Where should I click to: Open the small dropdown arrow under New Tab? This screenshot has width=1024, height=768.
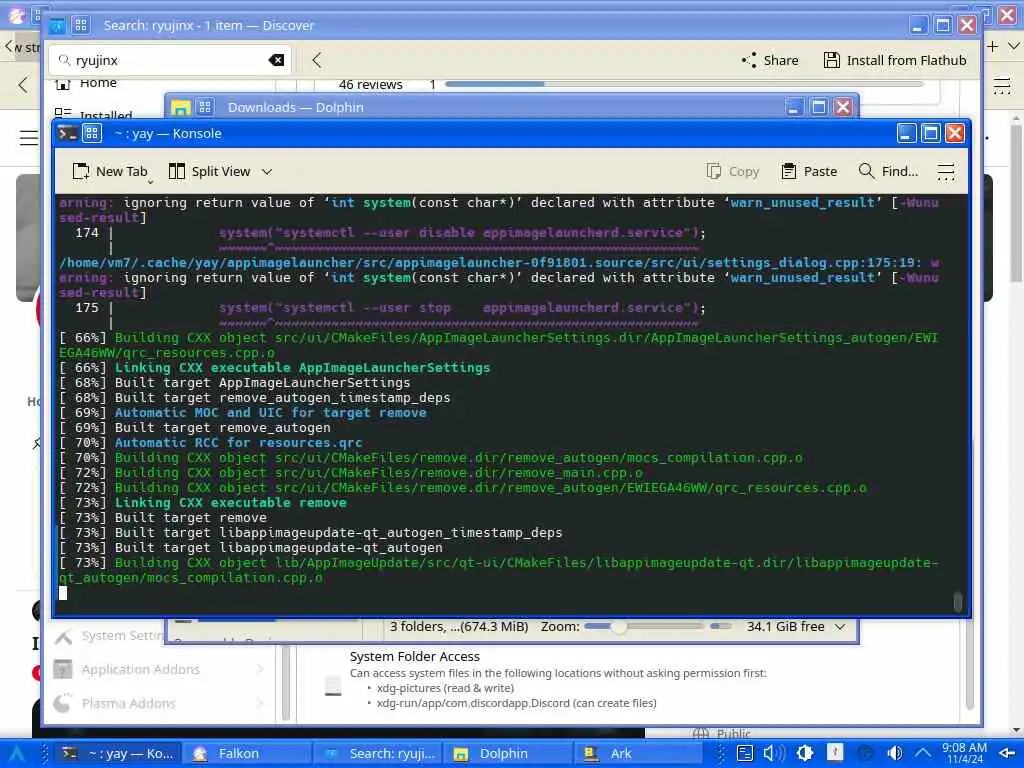pos(150,182)
